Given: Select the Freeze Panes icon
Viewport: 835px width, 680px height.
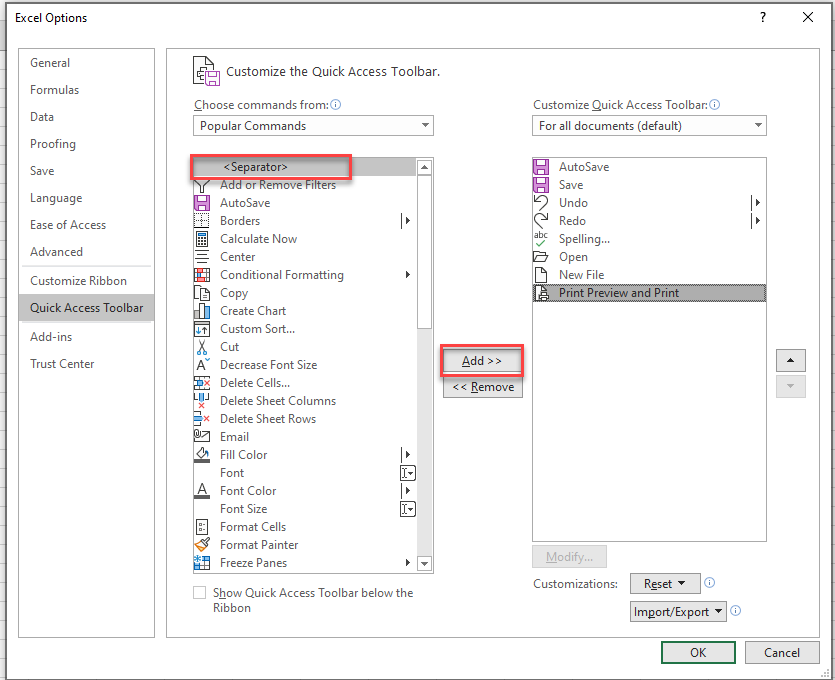Looking at the screenshot, I should [202, 563].
